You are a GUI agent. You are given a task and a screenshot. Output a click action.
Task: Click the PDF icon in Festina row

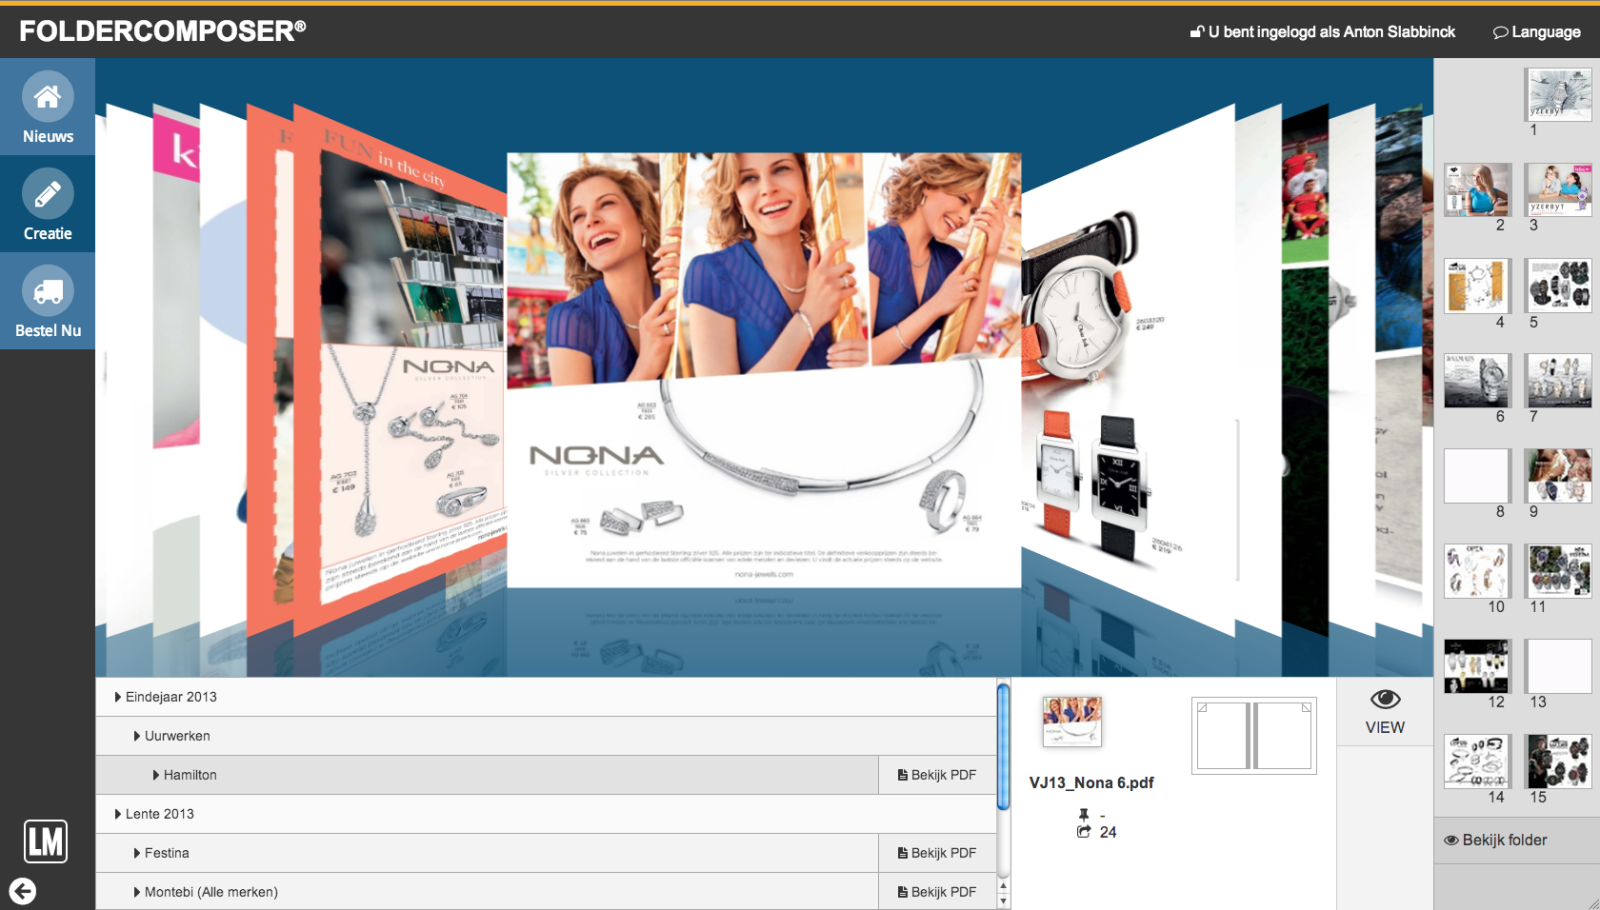point(902,853)
